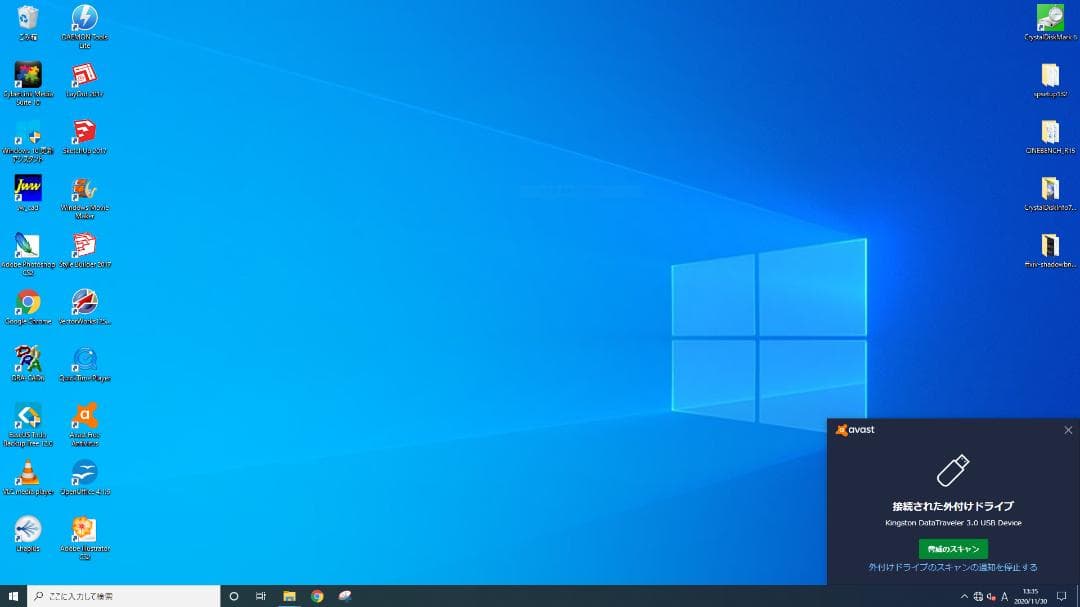The height and width of the screenshot is (607, 1080).
Task: Open DAEMON Tools Lite
Action: click(84, 18)
